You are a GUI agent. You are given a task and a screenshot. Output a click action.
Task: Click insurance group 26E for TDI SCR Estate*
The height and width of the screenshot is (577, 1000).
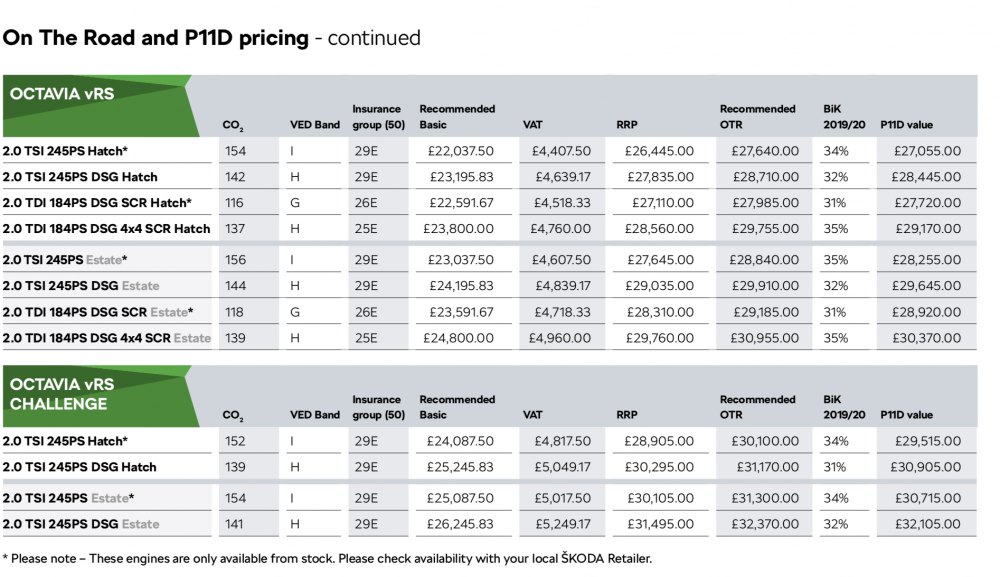[x=366, y=312]
